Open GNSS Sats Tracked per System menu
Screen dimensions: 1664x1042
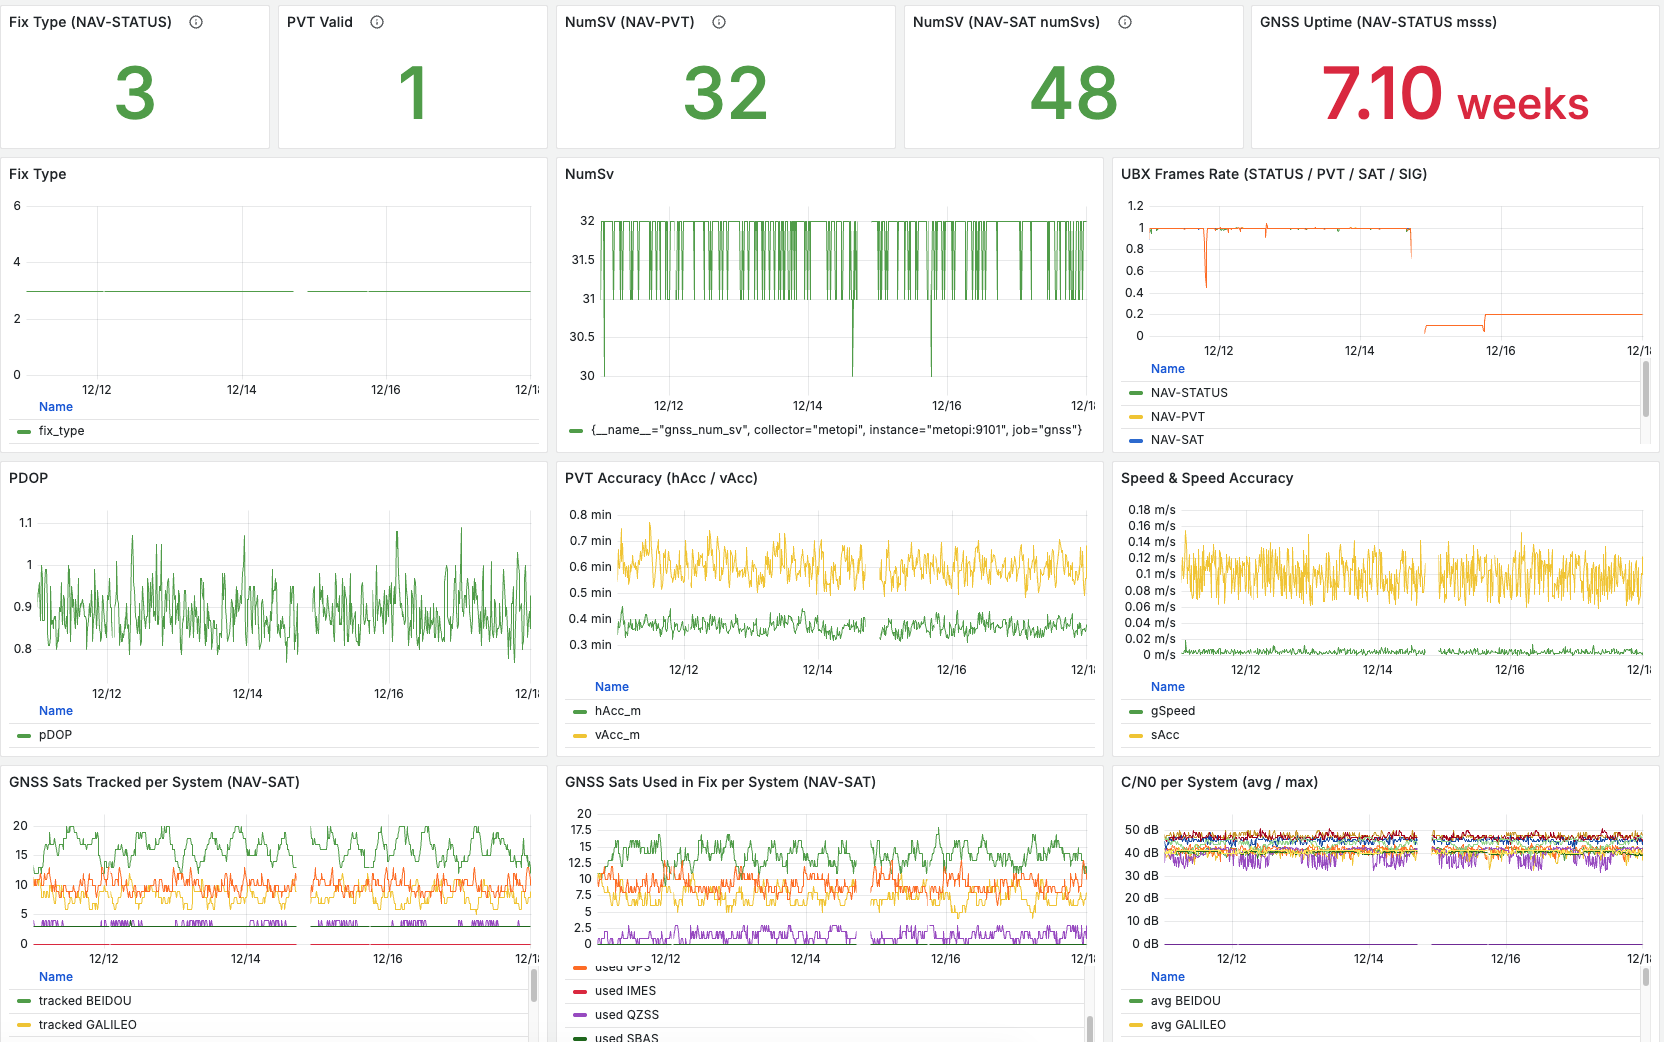154,782
